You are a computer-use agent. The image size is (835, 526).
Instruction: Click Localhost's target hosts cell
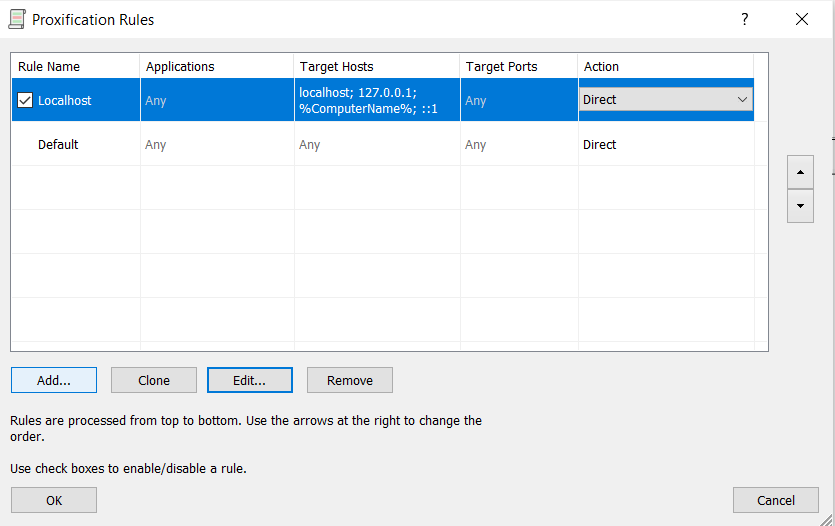pyautogui.click(x=377, y=100)
